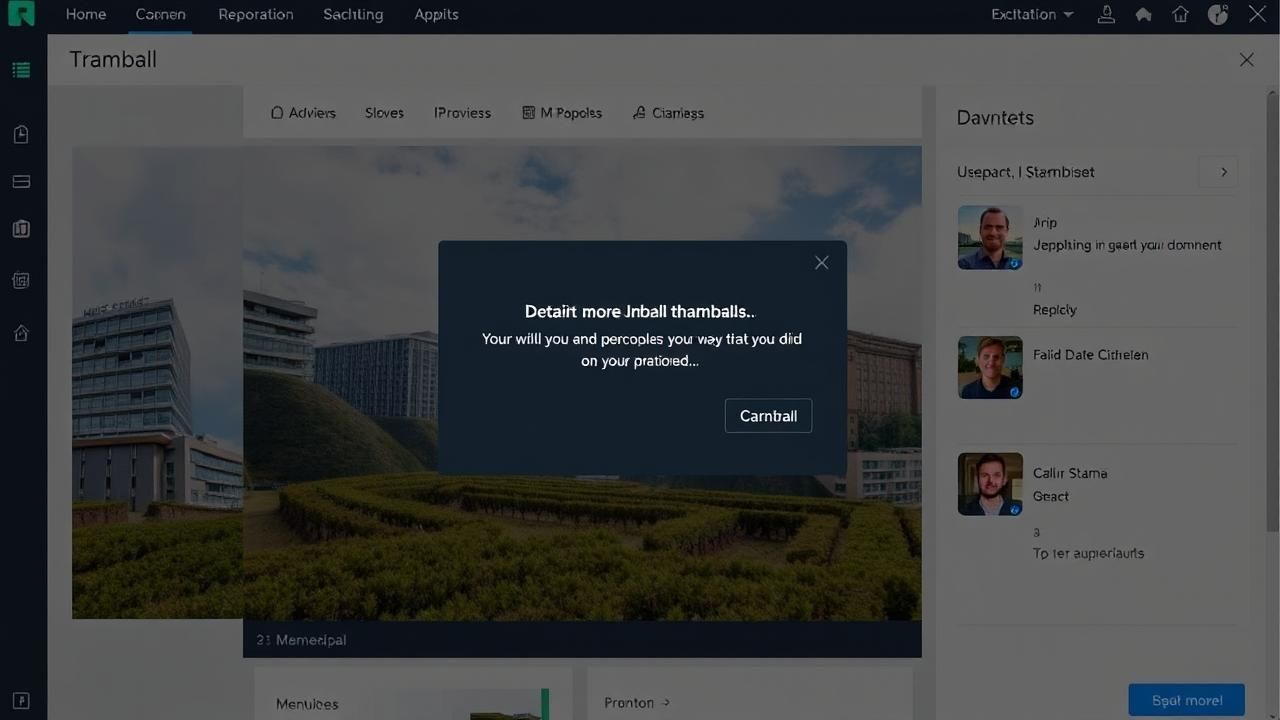1280x720 pixels.
Task: Click the card icon in left sidebar
Action: [21, 182]
